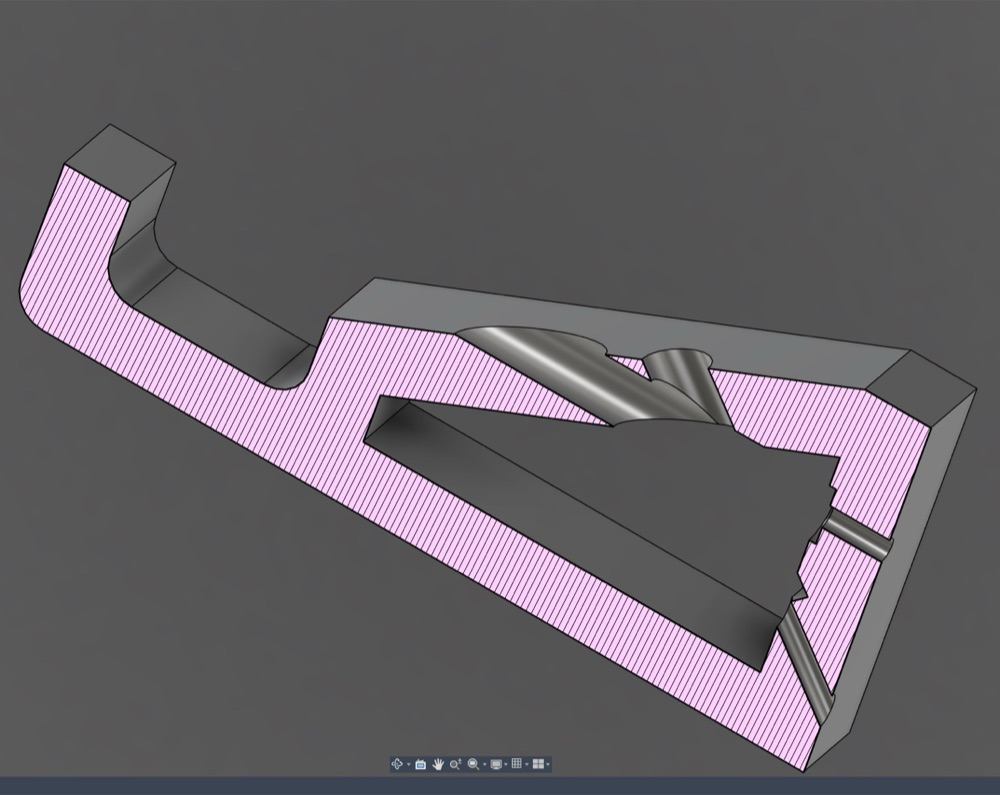1000x795 pixels.
Task: Activate the Zoom tool
Action: point(455,764)
